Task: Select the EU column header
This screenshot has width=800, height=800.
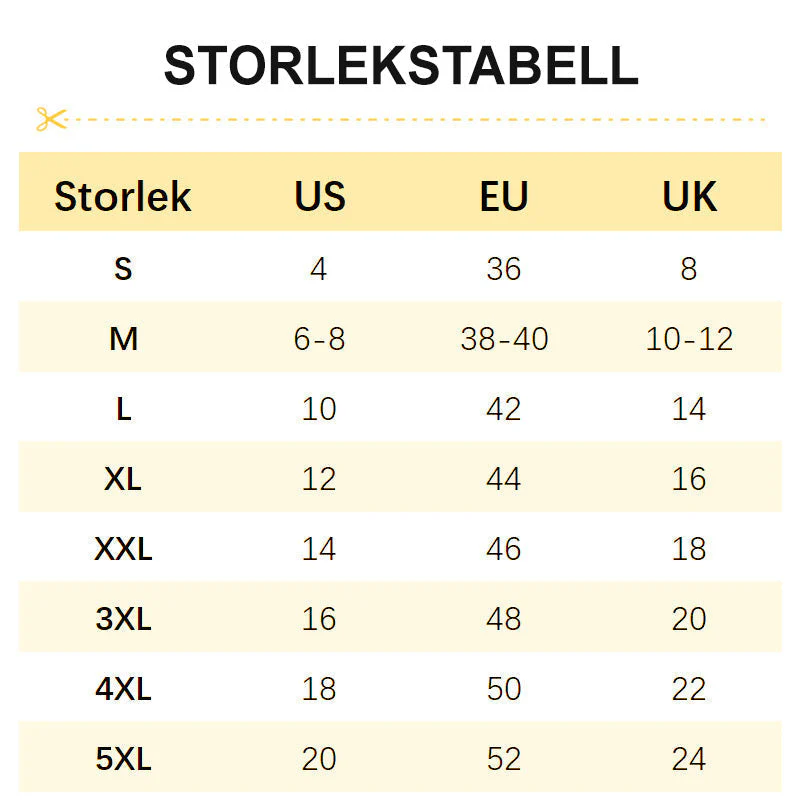Action: [504, 196]
